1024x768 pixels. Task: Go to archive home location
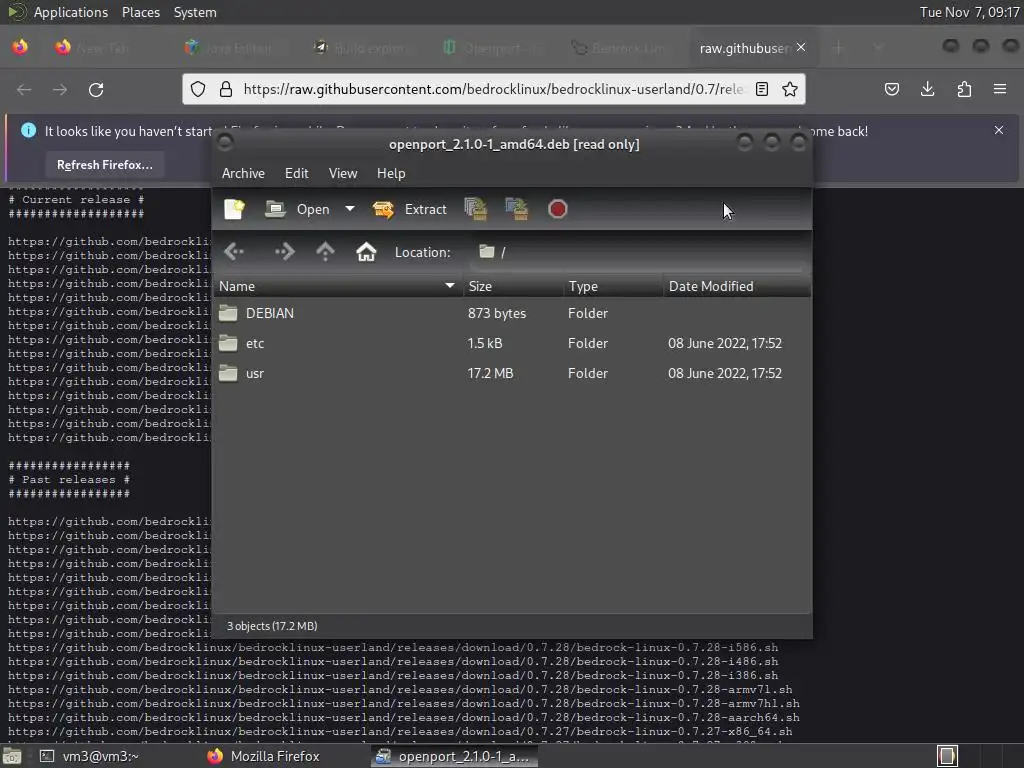366,252
